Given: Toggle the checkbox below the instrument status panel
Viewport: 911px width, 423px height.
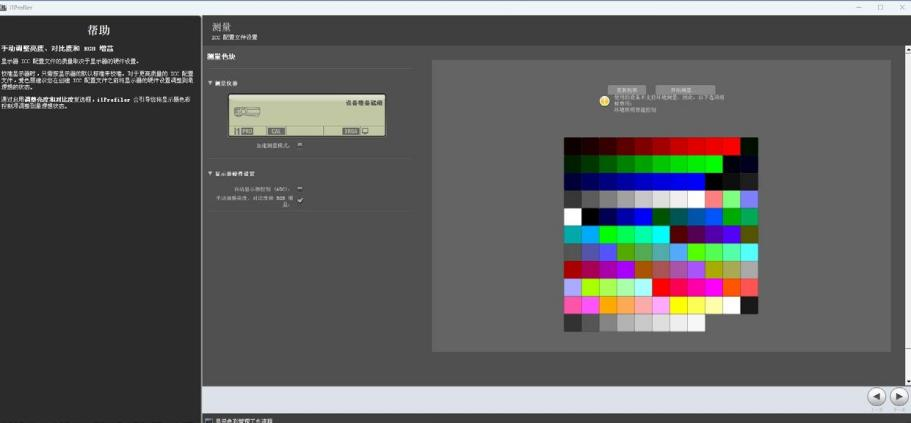Looking at the screenshot, I should (300, 145).
